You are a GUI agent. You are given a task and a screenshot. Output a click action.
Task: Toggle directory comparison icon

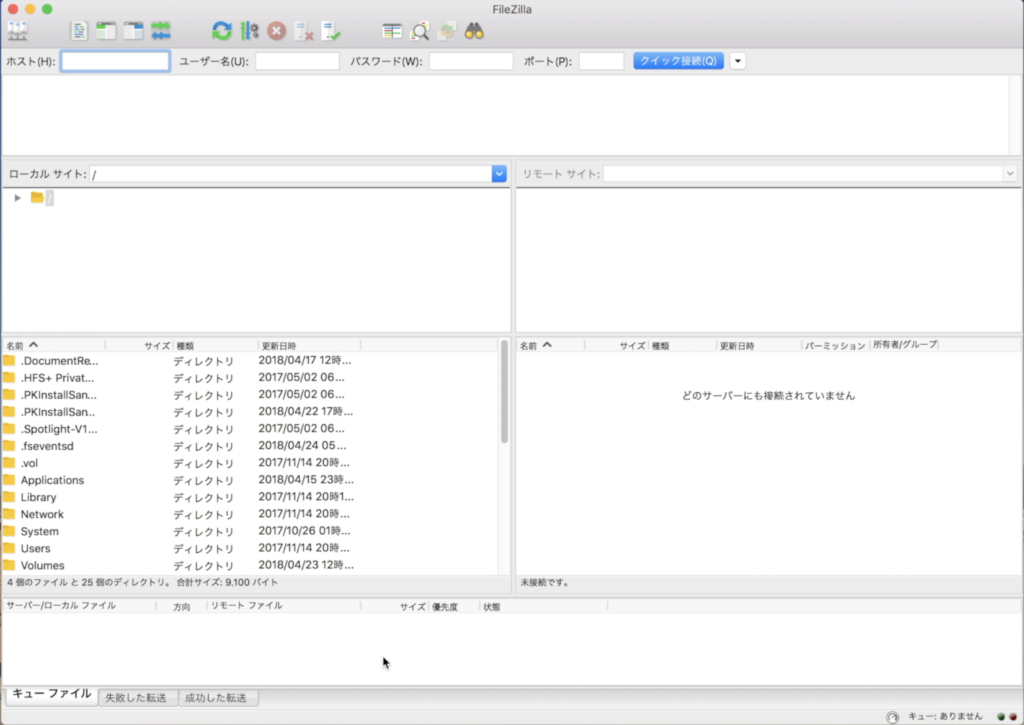419,31
